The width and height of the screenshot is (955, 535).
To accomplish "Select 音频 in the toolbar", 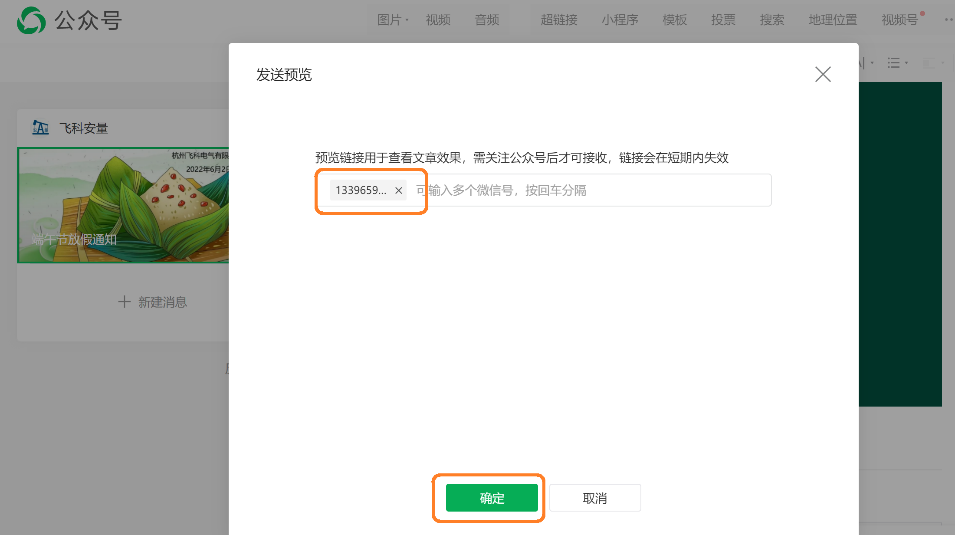I will tap(487, 19).
